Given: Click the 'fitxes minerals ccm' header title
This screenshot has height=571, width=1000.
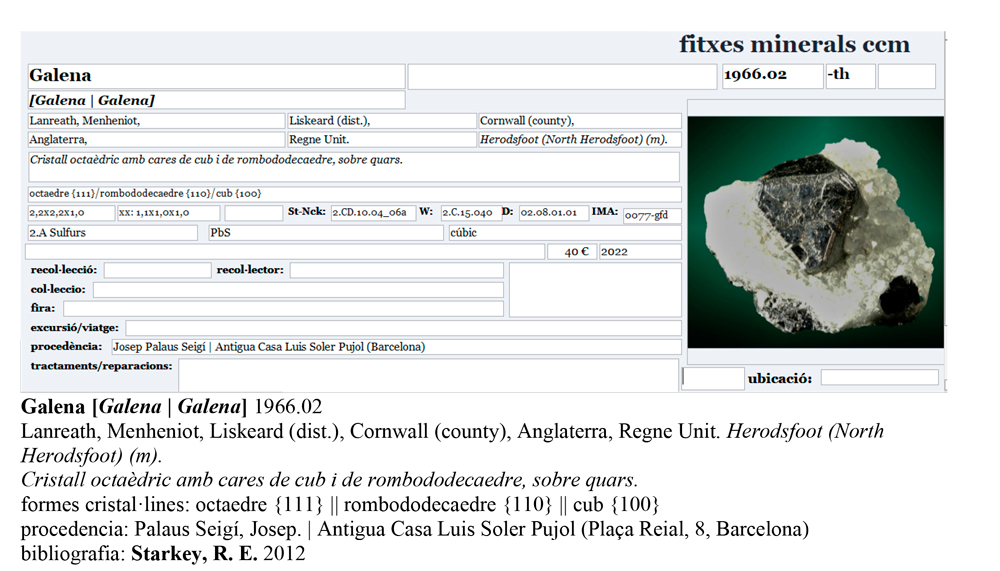Looking at the screenshot, I should point(795,45).
